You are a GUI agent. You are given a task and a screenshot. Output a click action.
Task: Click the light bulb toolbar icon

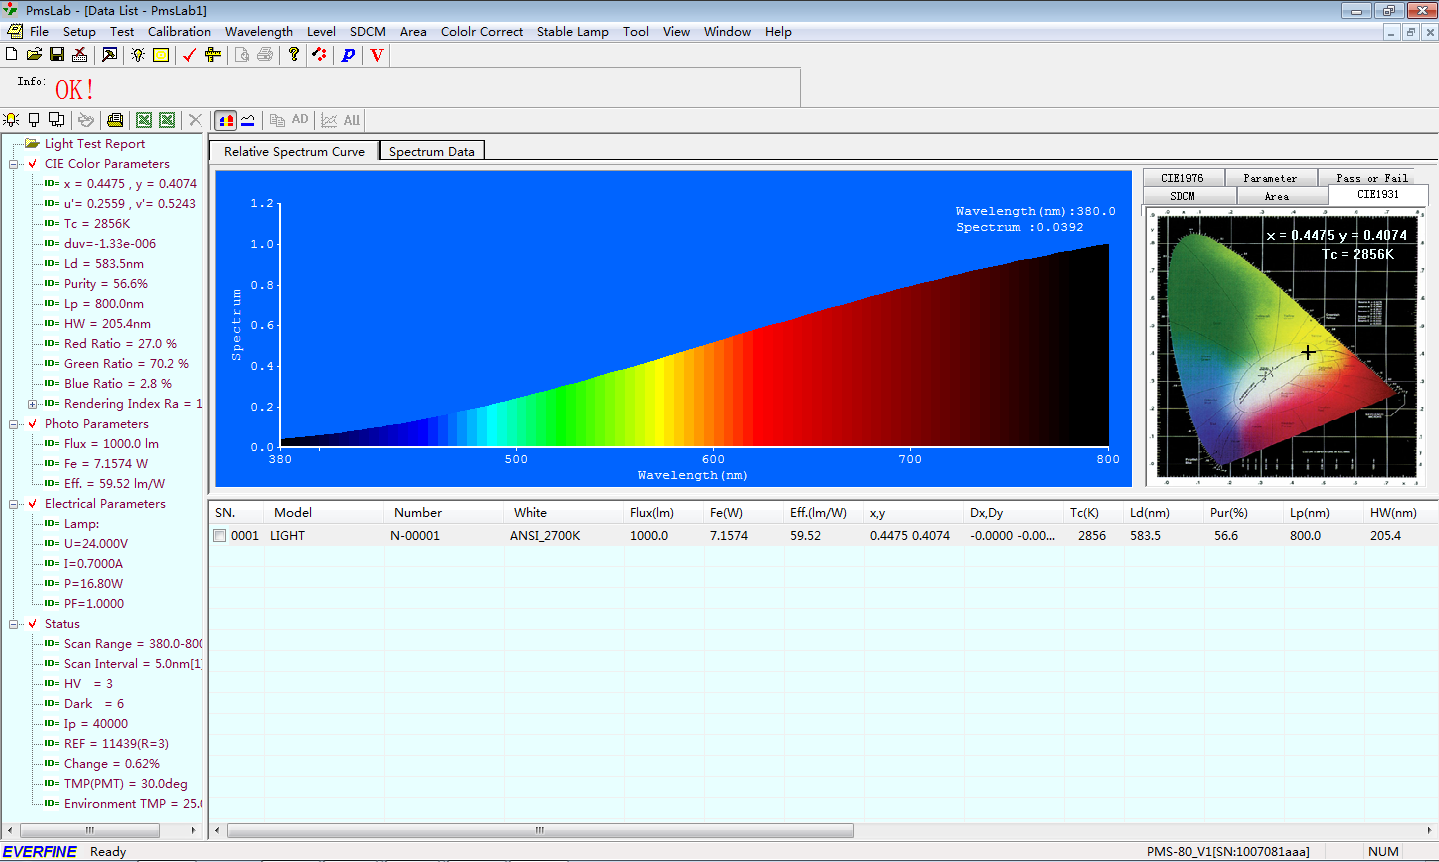coord(138,55)
